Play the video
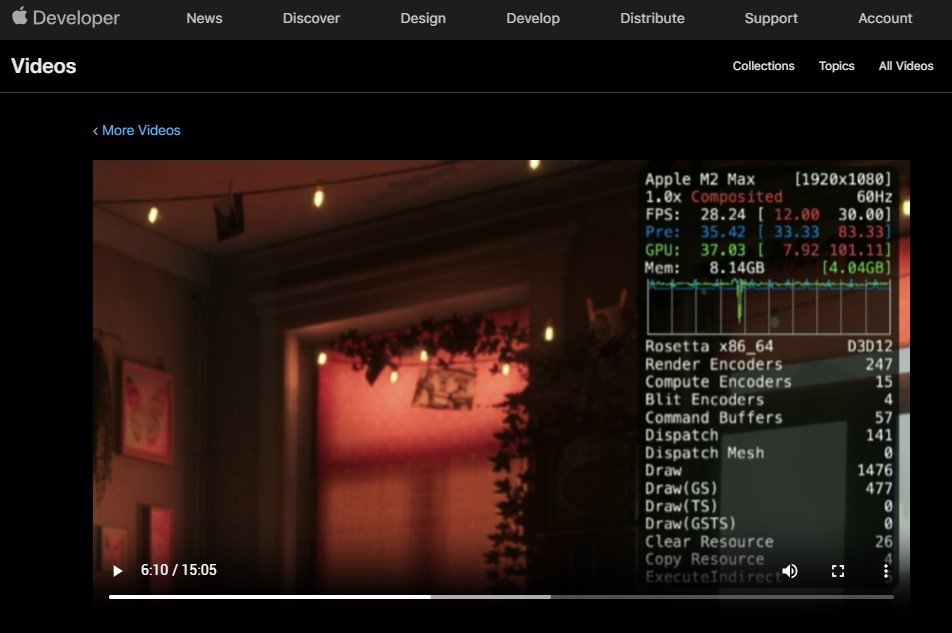Screen dimensions: 952x633 pyautogui.click(x=118, y=570)
